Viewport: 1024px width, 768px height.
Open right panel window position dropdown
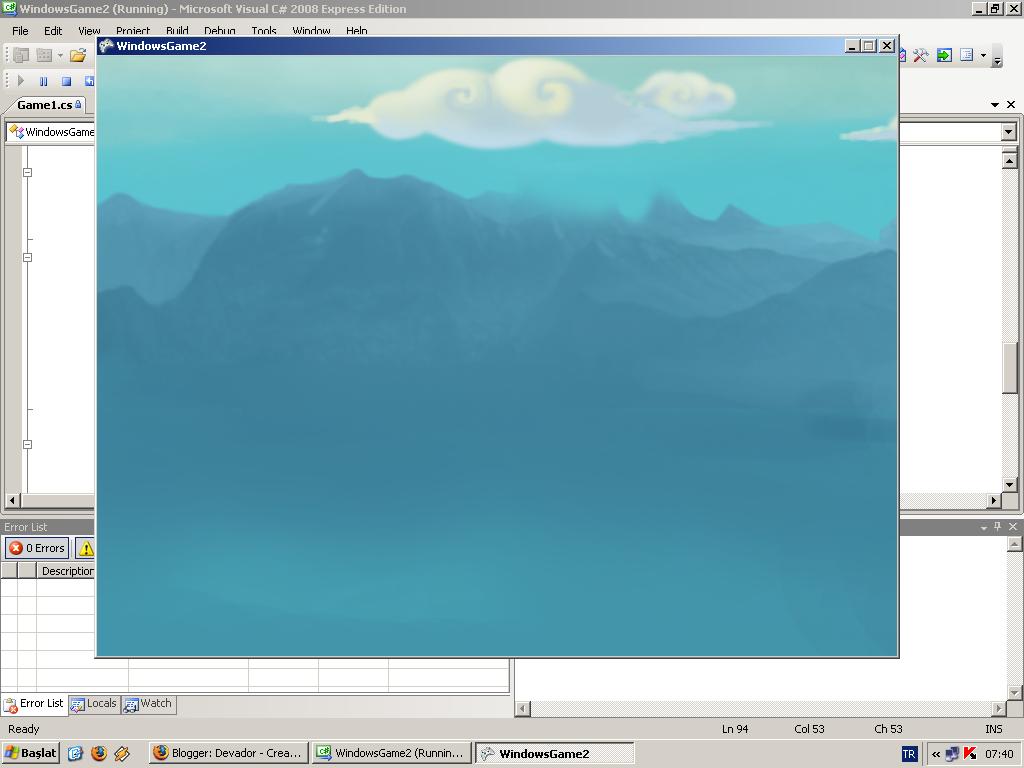click(984, 527)
